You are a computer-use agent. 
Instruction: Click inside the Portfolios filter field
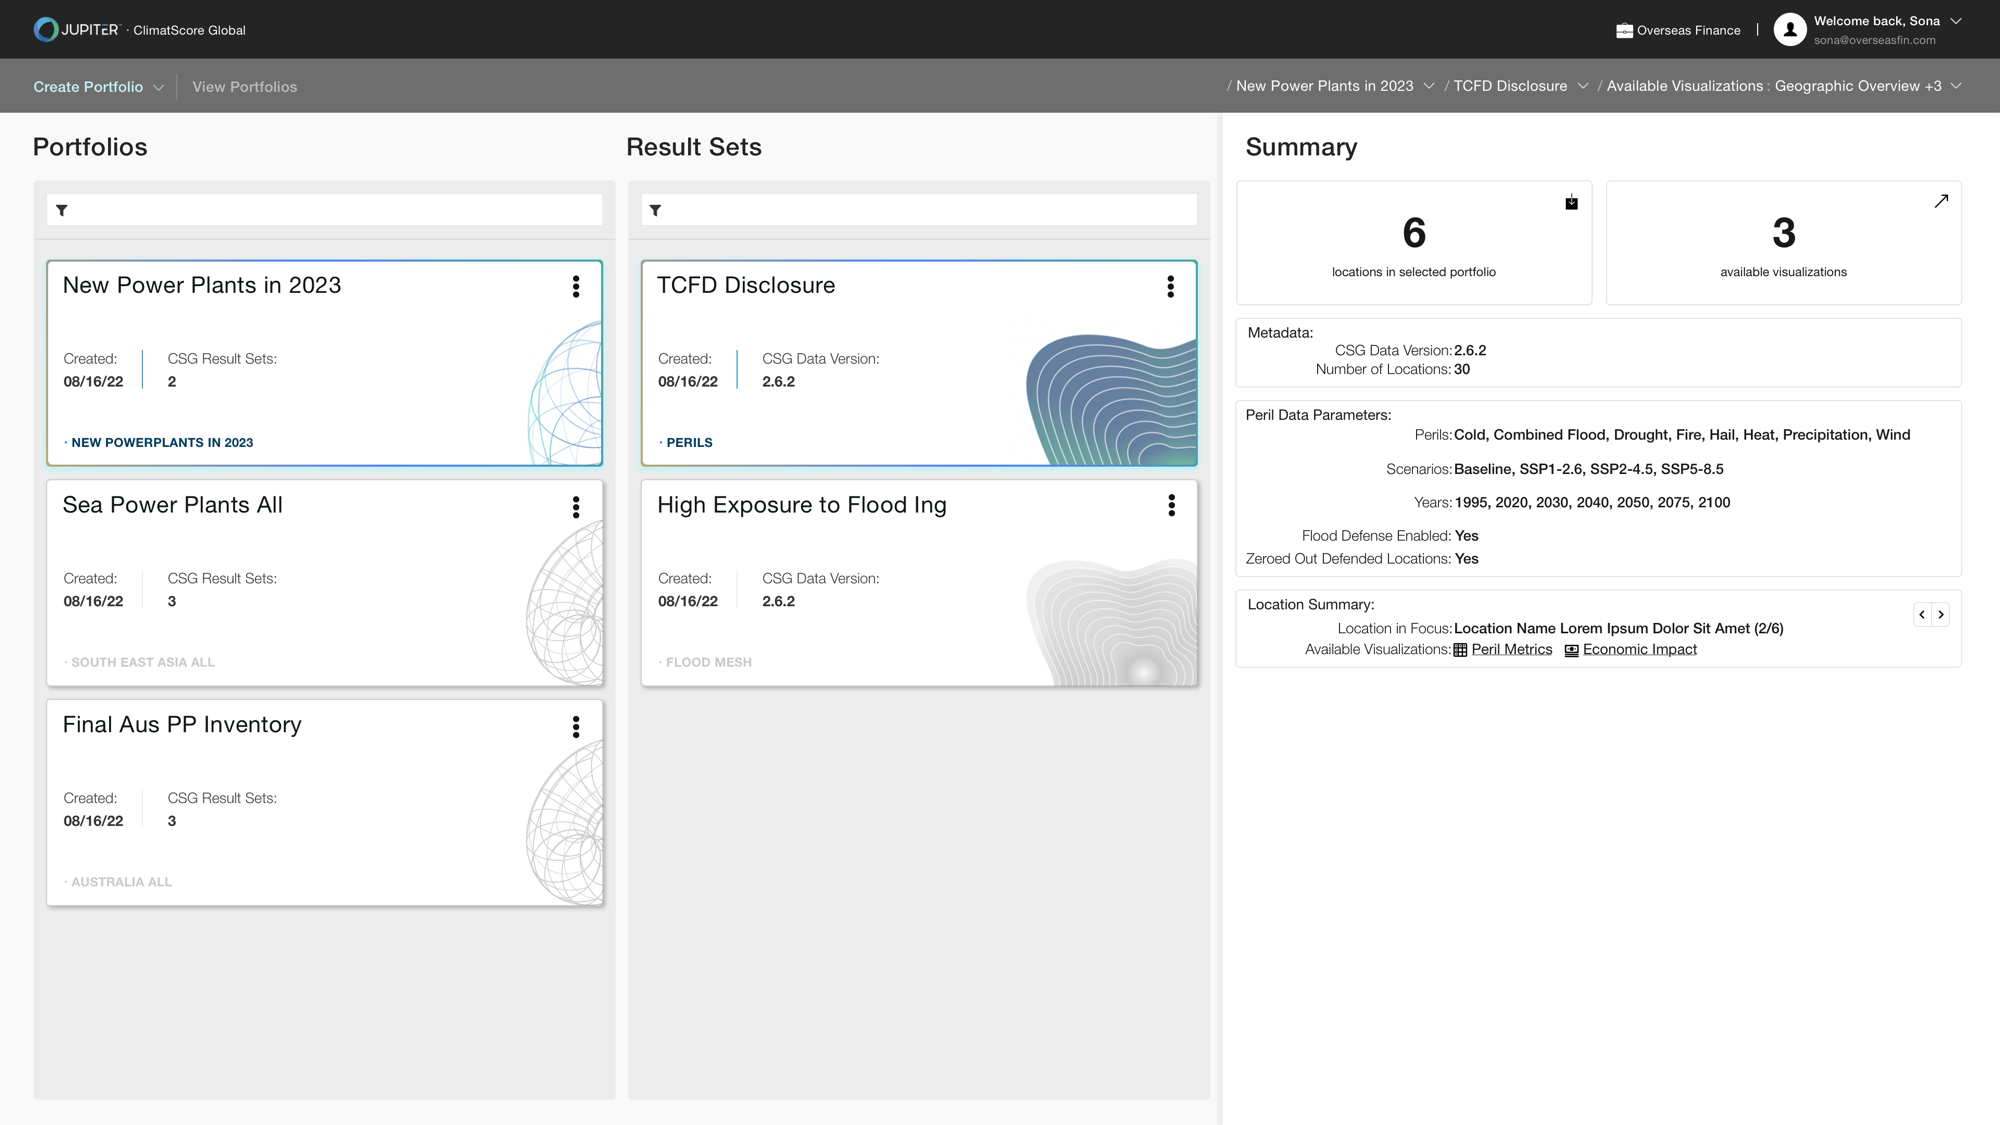(324, 210)
